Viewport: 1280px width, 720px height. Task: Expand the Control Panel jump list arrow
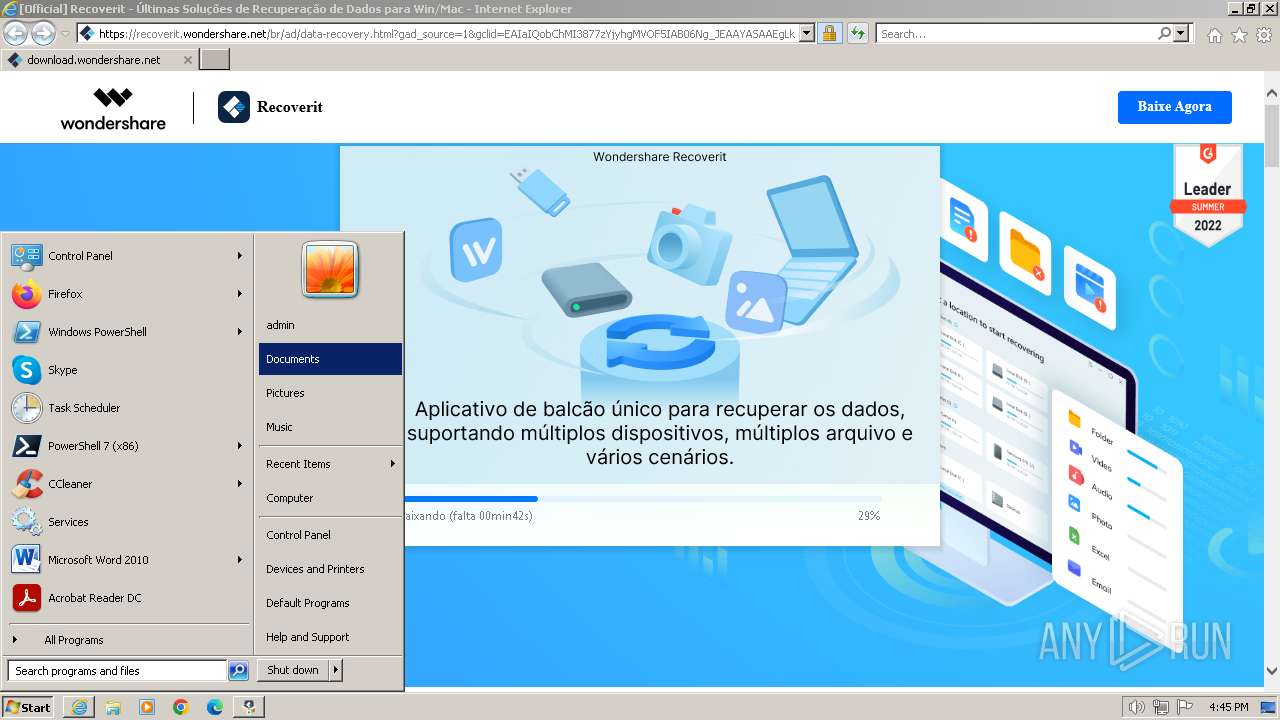point(240,256)
